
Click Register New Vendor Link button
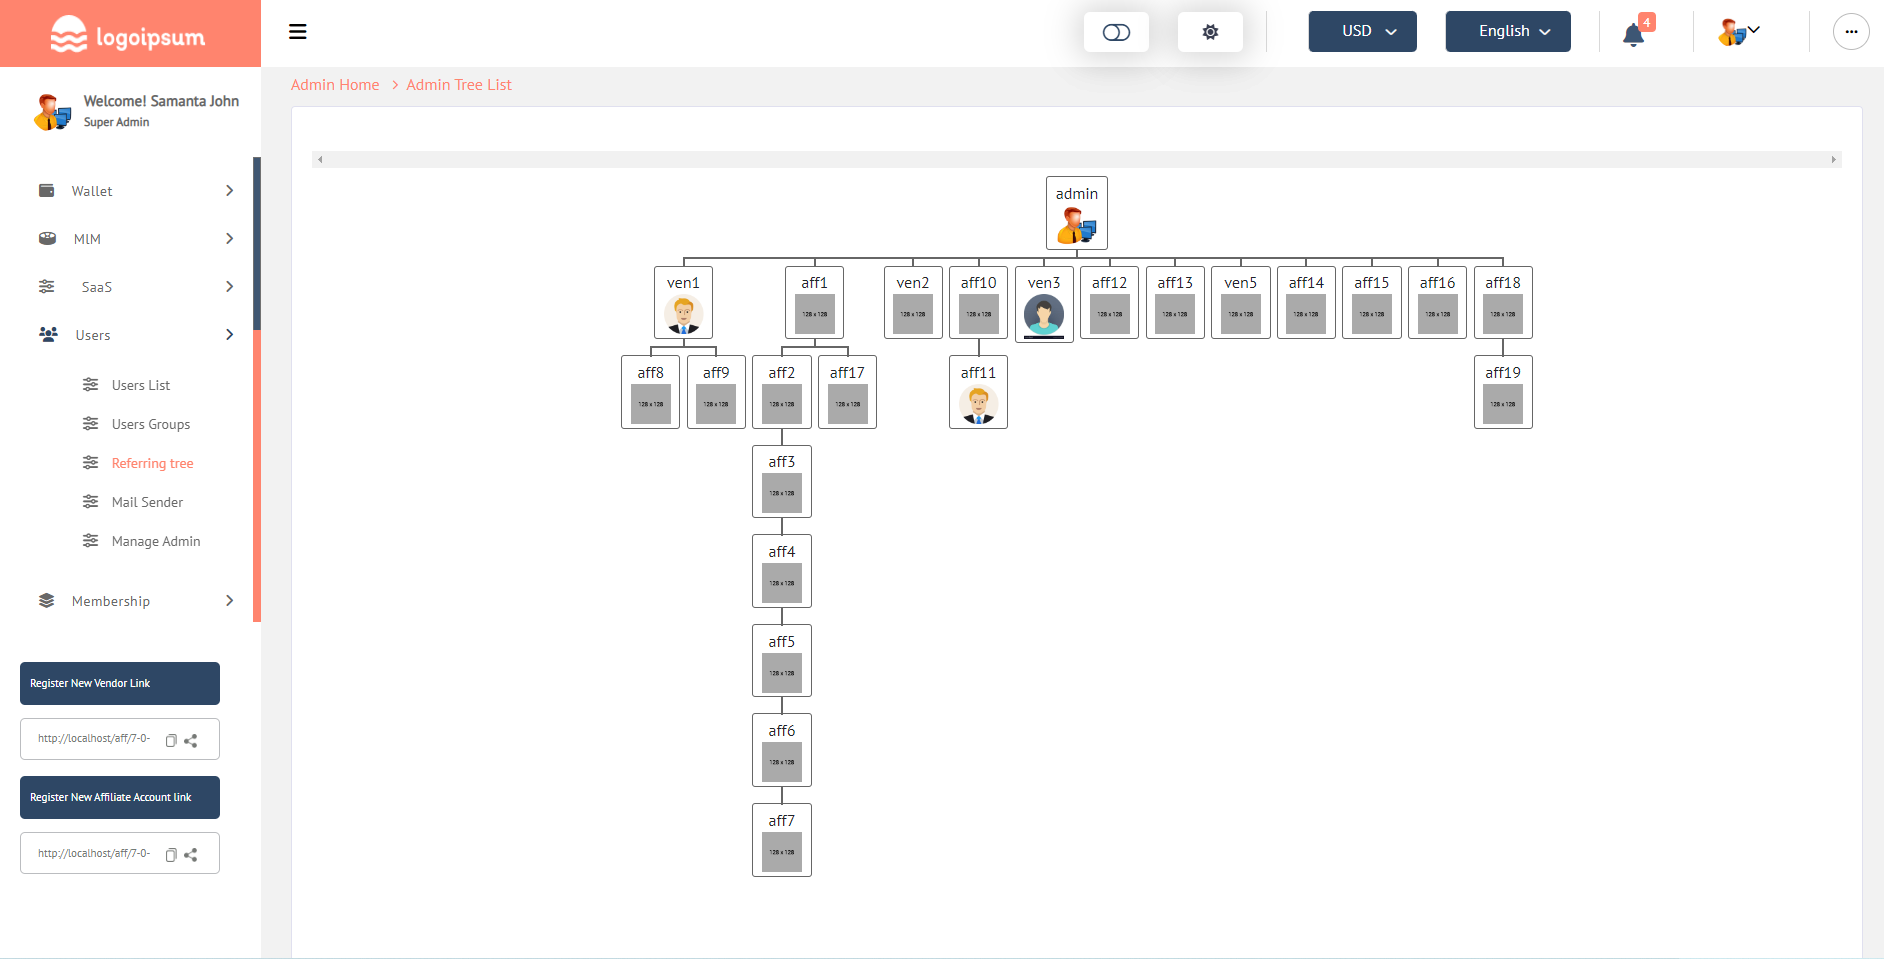[x=120, y=684]
